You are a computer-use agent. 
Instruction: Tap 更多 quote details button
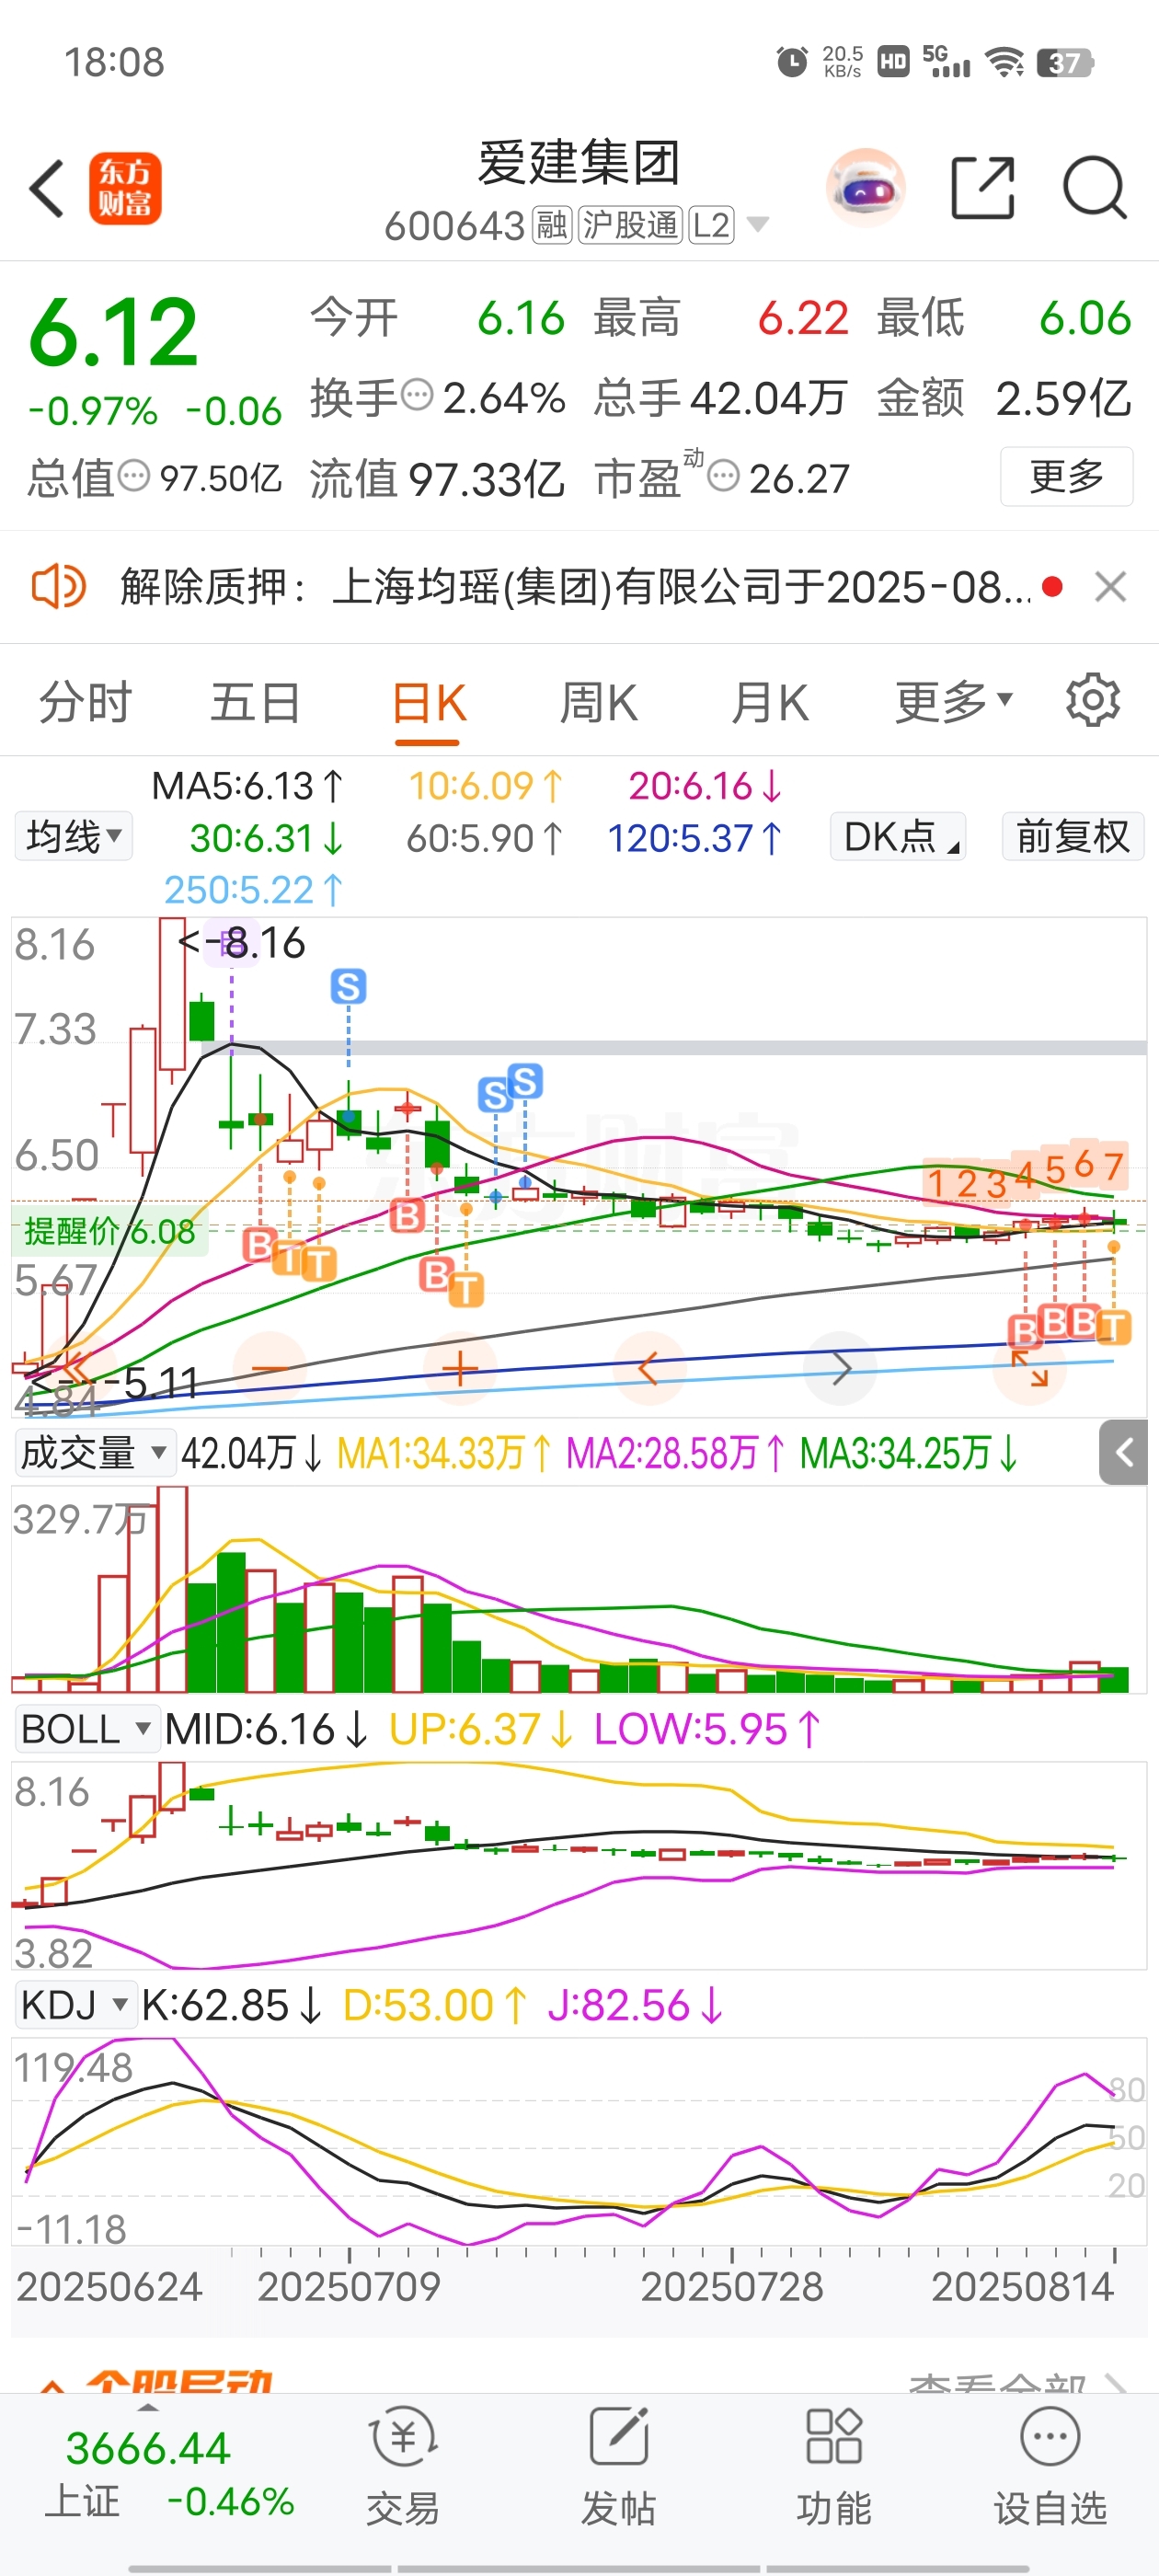pos(1066,476)
